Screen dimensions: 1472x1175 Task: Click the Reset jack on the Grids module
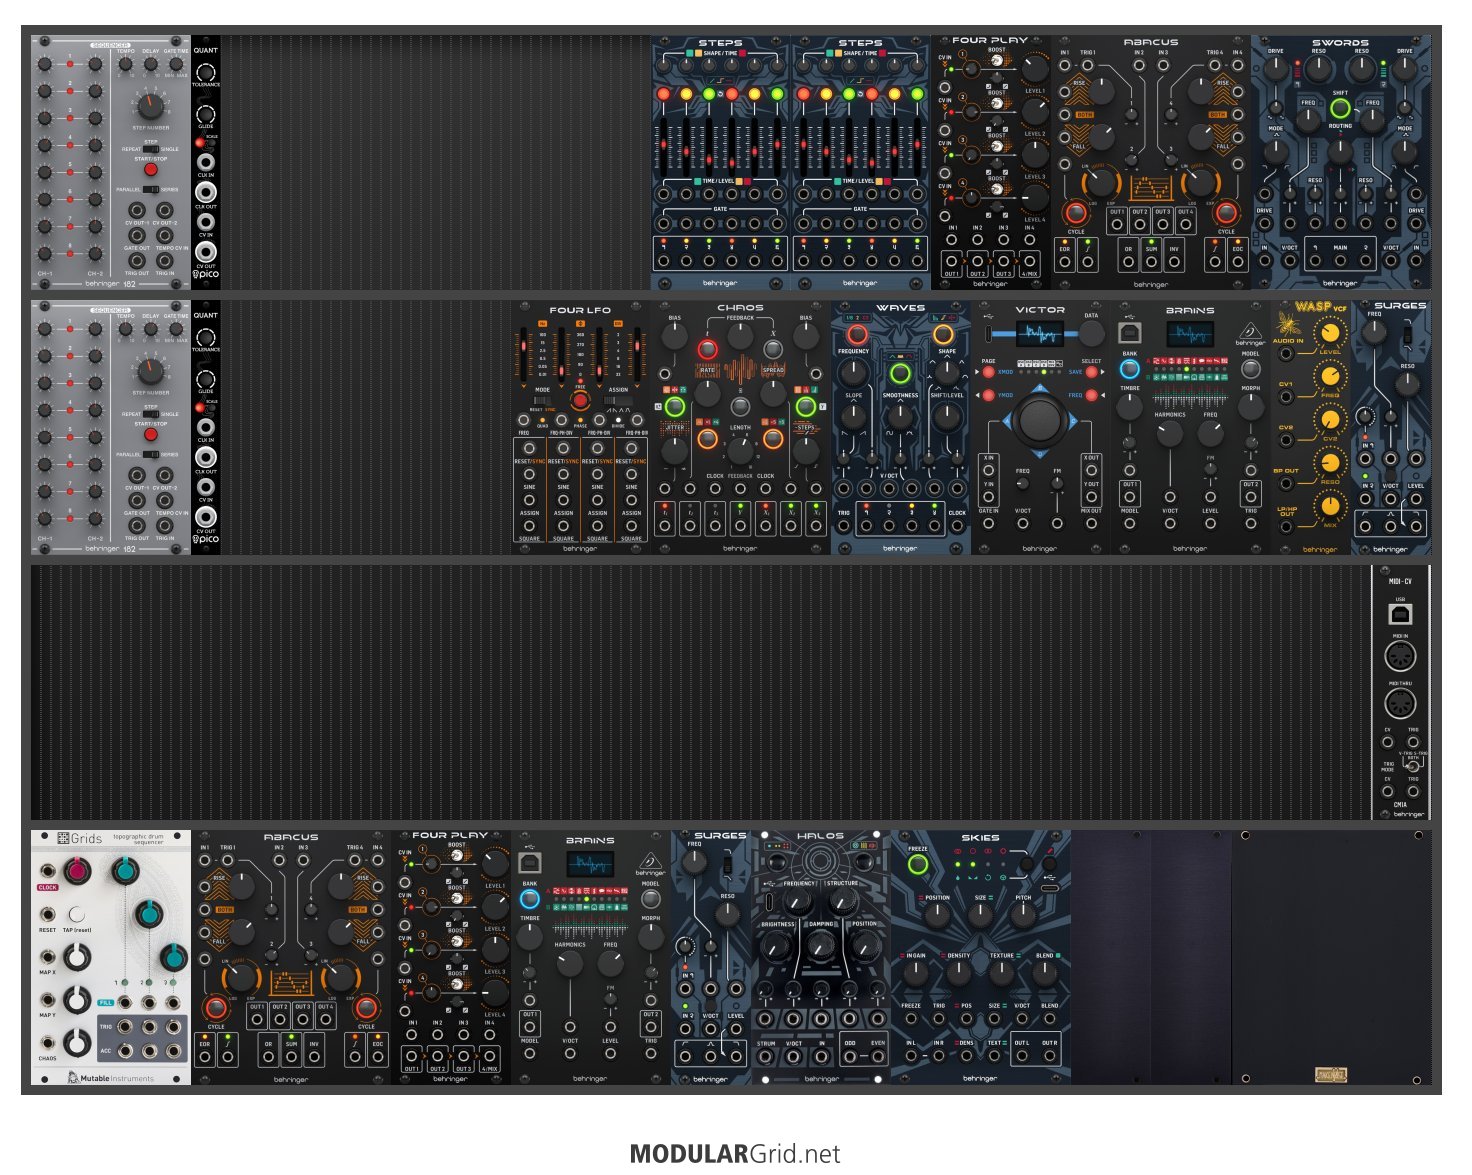point(48,914)
